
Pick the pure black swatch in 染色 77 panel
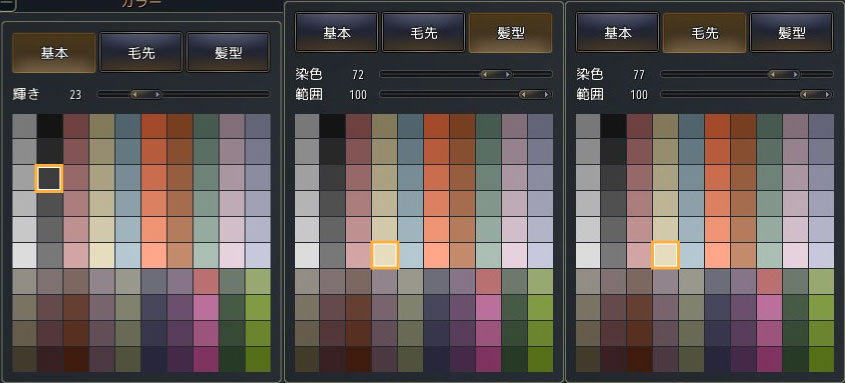click(613, 126)
